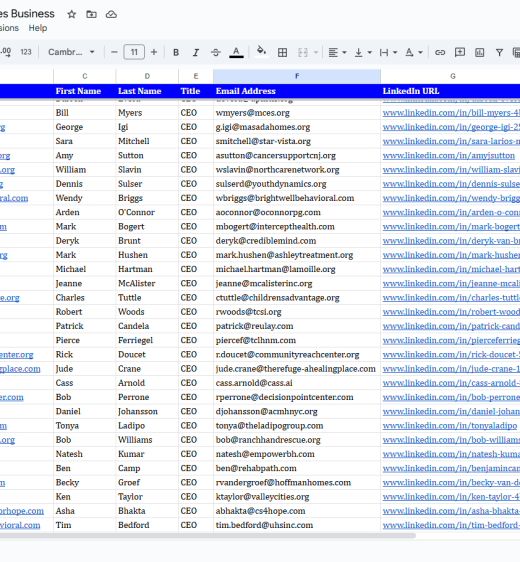Screen dimensions: 520x562
Task: Expand merge cells dropdown arrow
Action: click(316, 53)
